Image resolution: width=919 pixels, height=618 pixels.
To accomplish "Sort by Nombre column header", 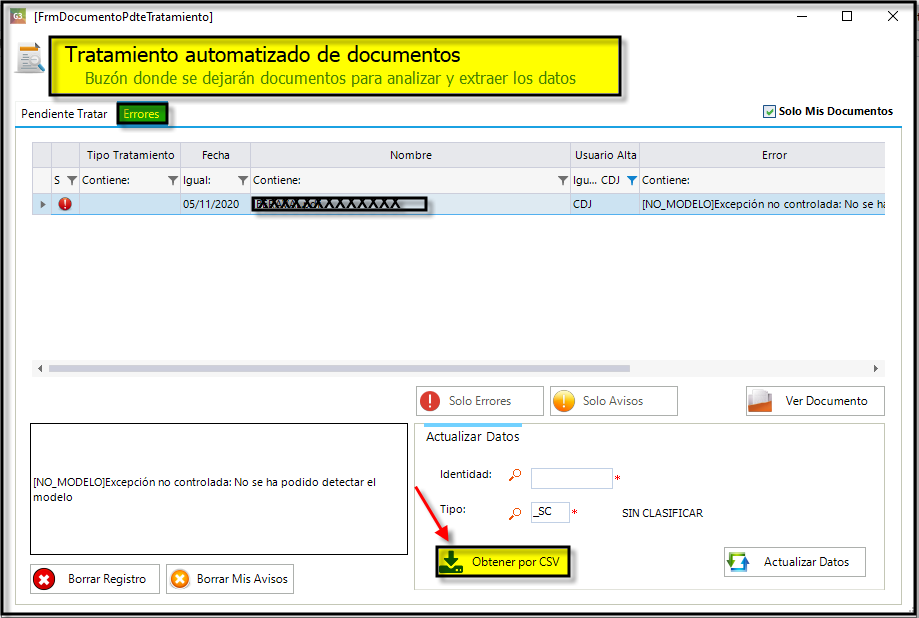I will click(x=410, y=155).
